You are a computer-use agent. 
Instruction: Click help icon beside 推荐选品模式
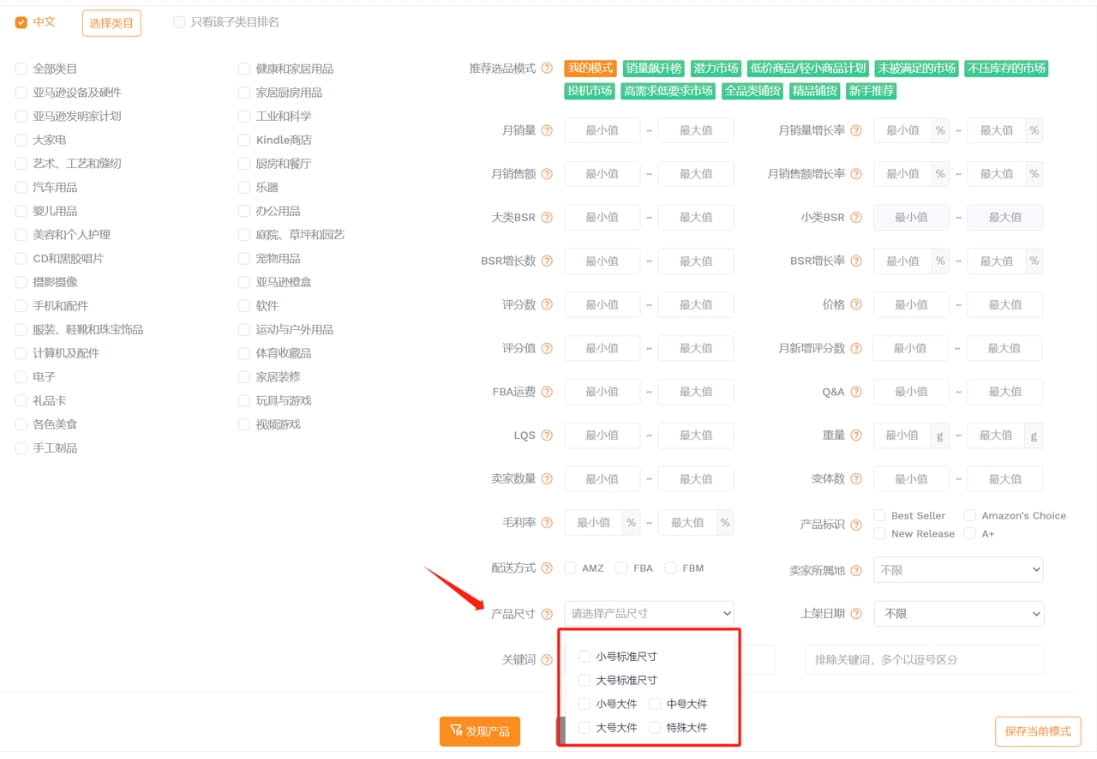coord(547,69)
